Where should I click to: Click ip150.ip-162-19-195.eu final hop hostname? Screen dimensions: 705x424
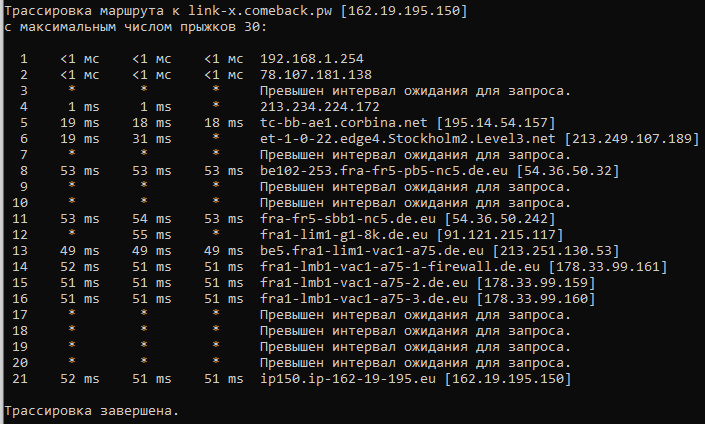coord(348,379)
